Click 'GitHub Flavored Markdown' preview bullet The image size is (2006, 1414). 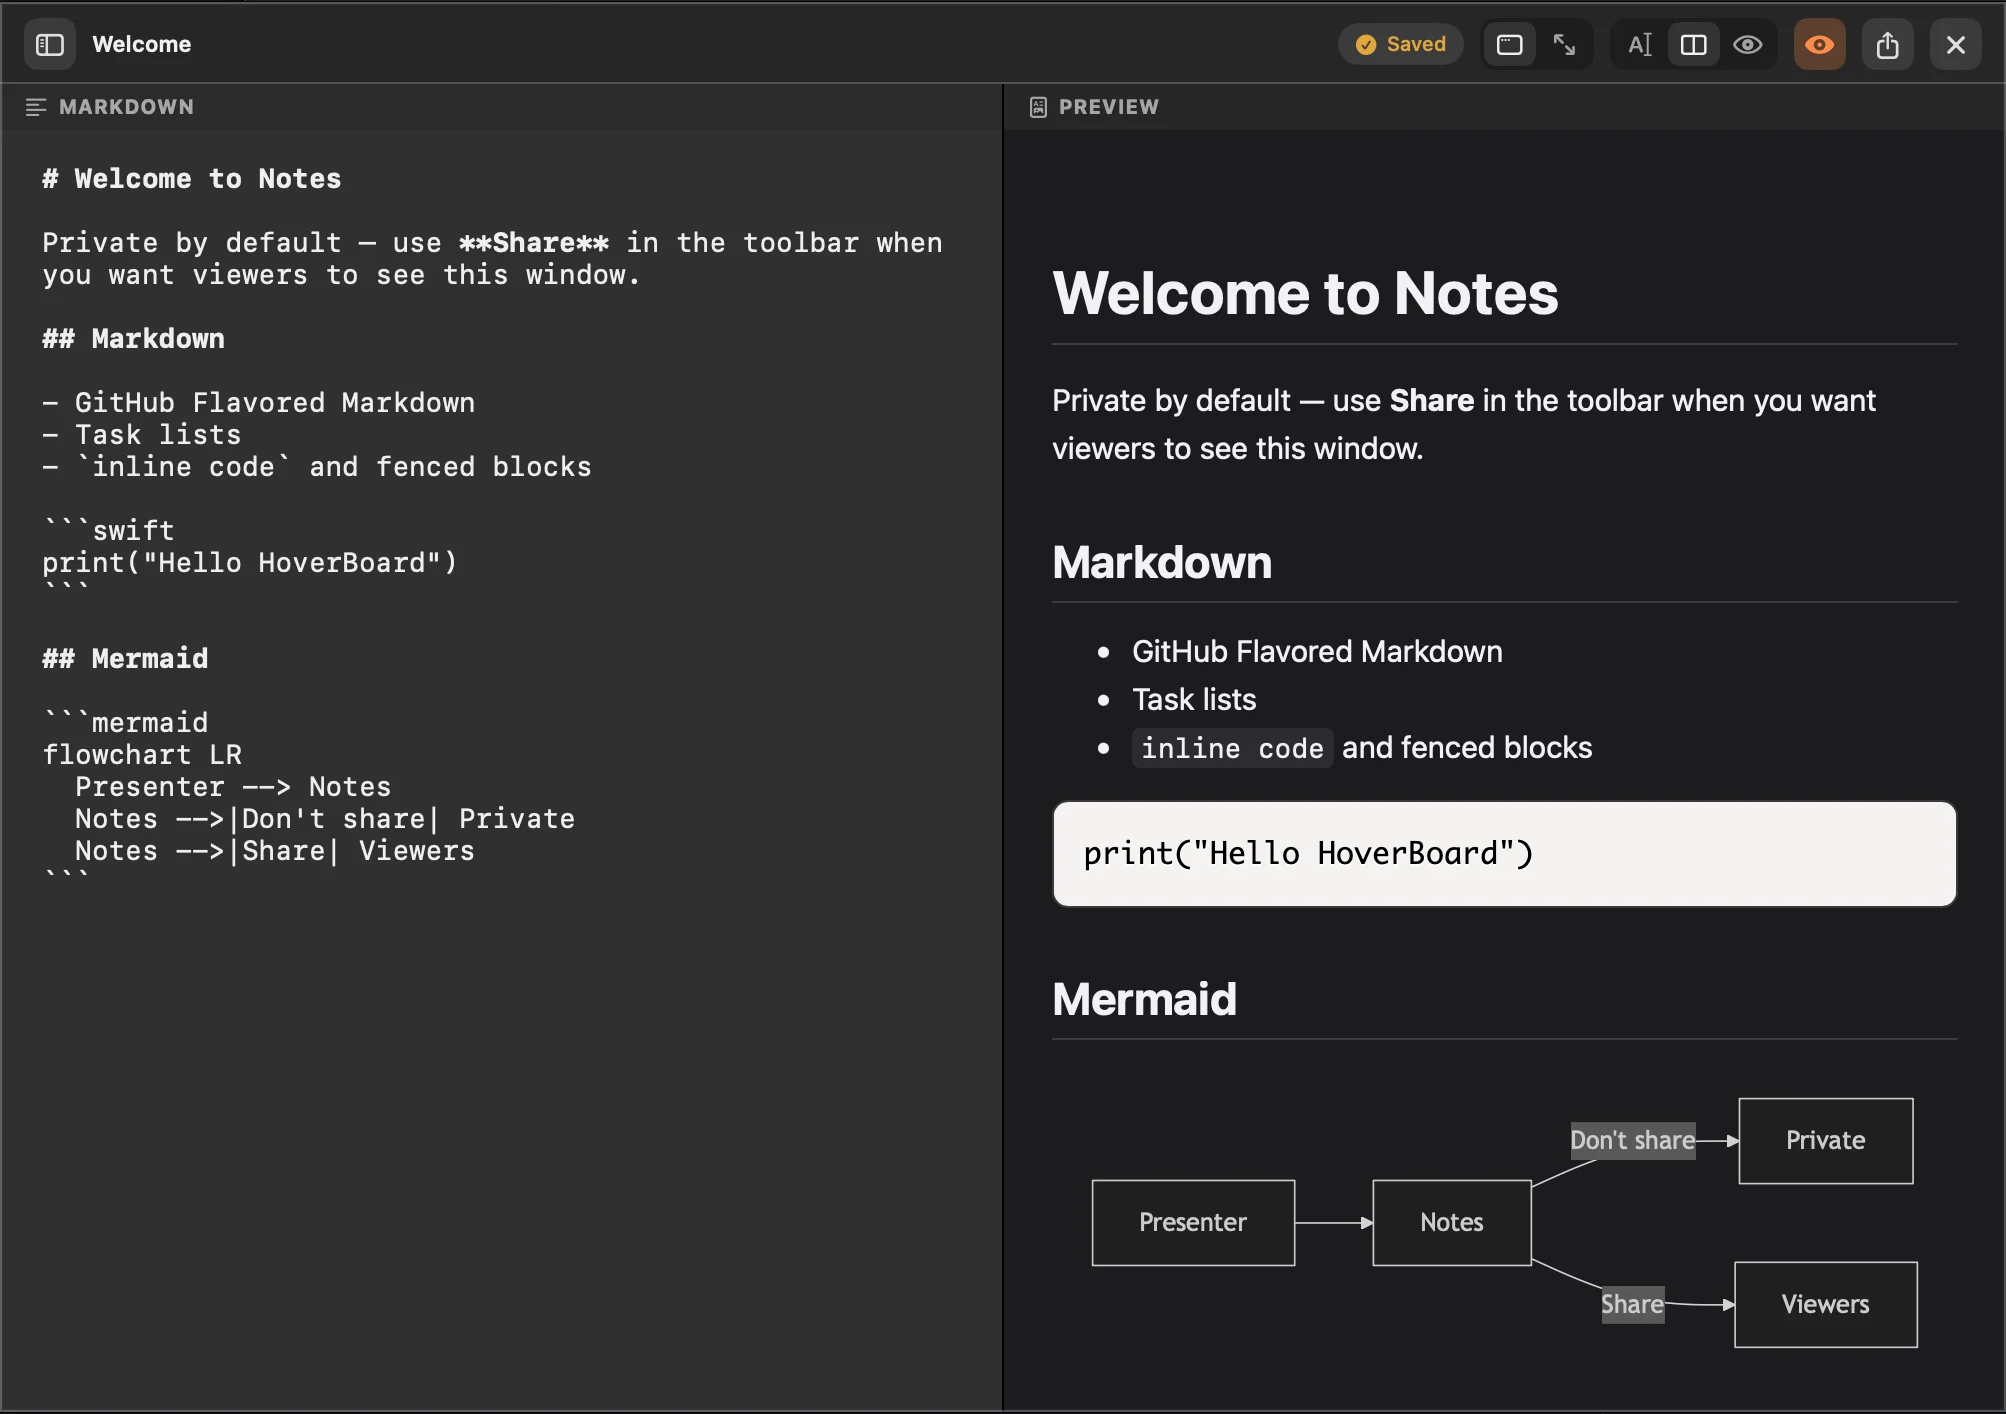coord(1317,652)
